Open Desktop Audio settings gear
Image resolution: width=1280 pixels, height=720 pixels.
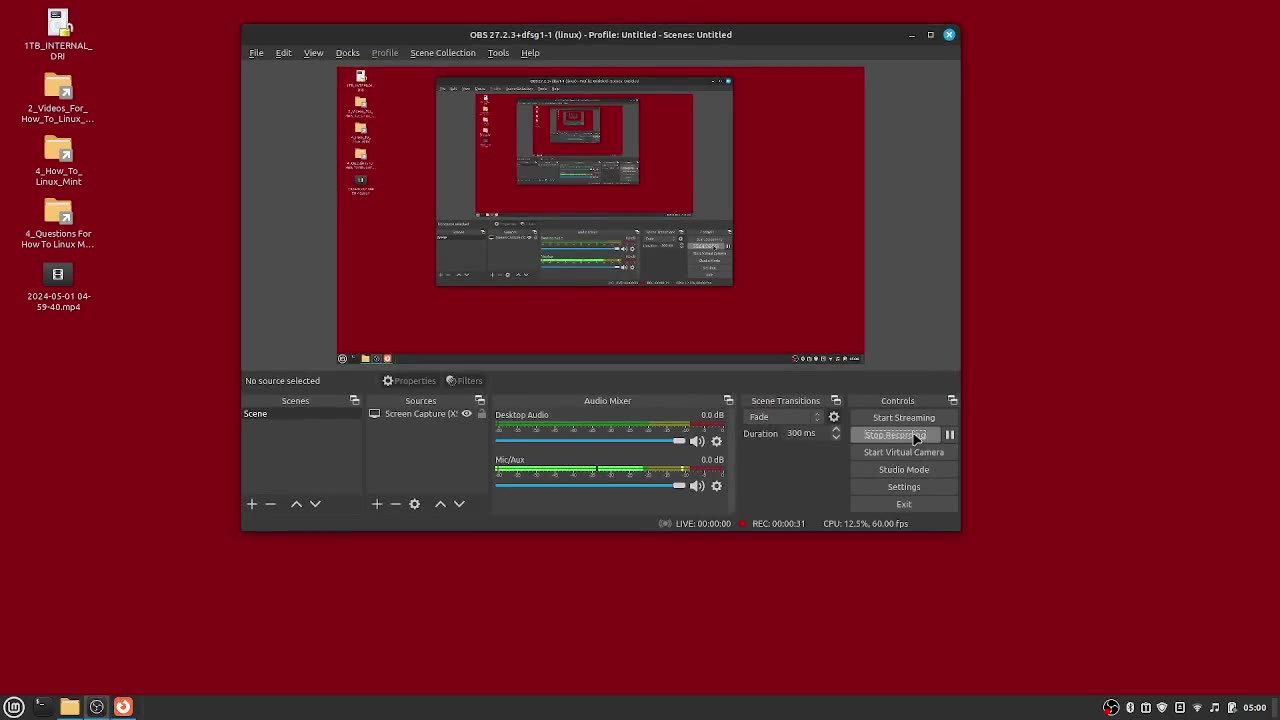pos(716,441)
